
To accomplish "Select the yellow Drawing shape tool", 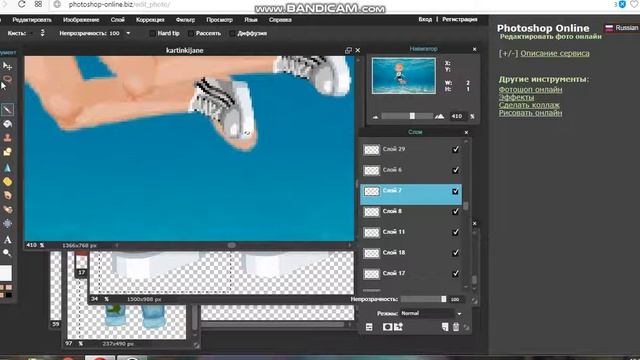I will [7, 152].
